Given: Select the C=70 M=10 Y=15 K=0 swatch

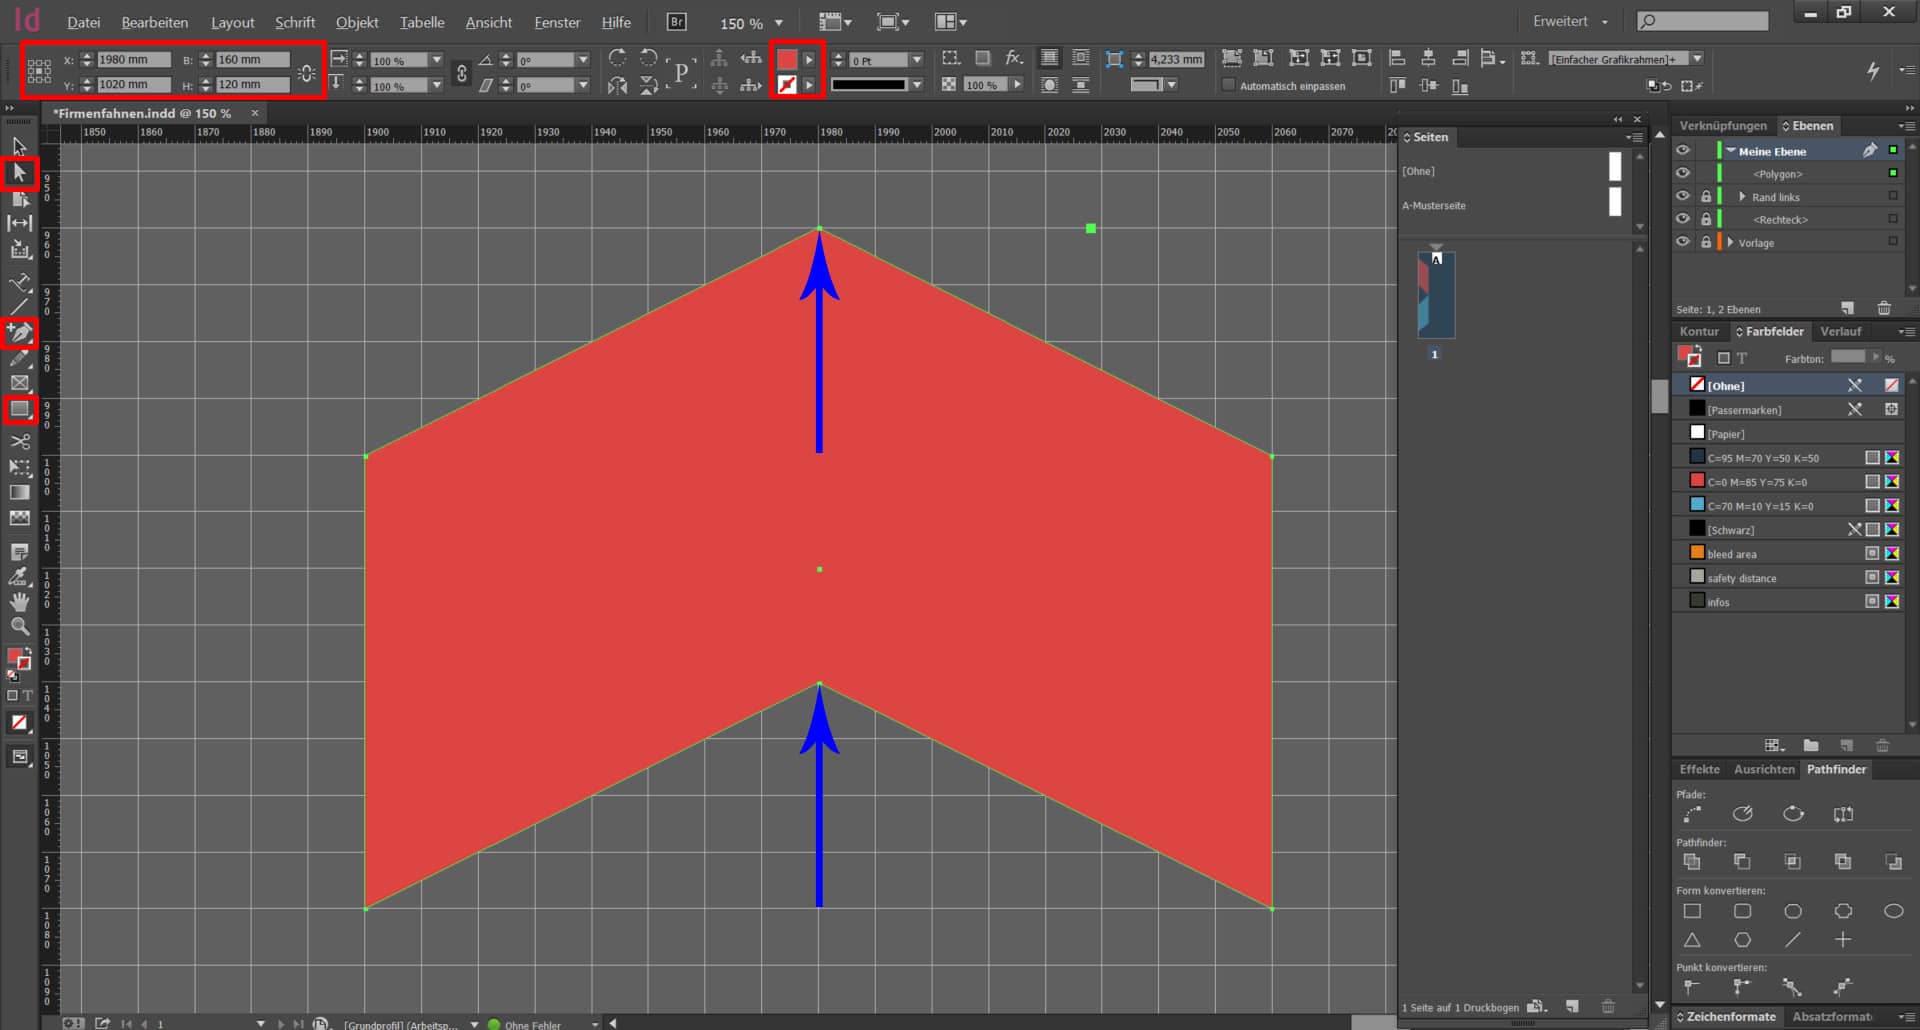Looking at the screenshot, I should tap(1760, 506).
